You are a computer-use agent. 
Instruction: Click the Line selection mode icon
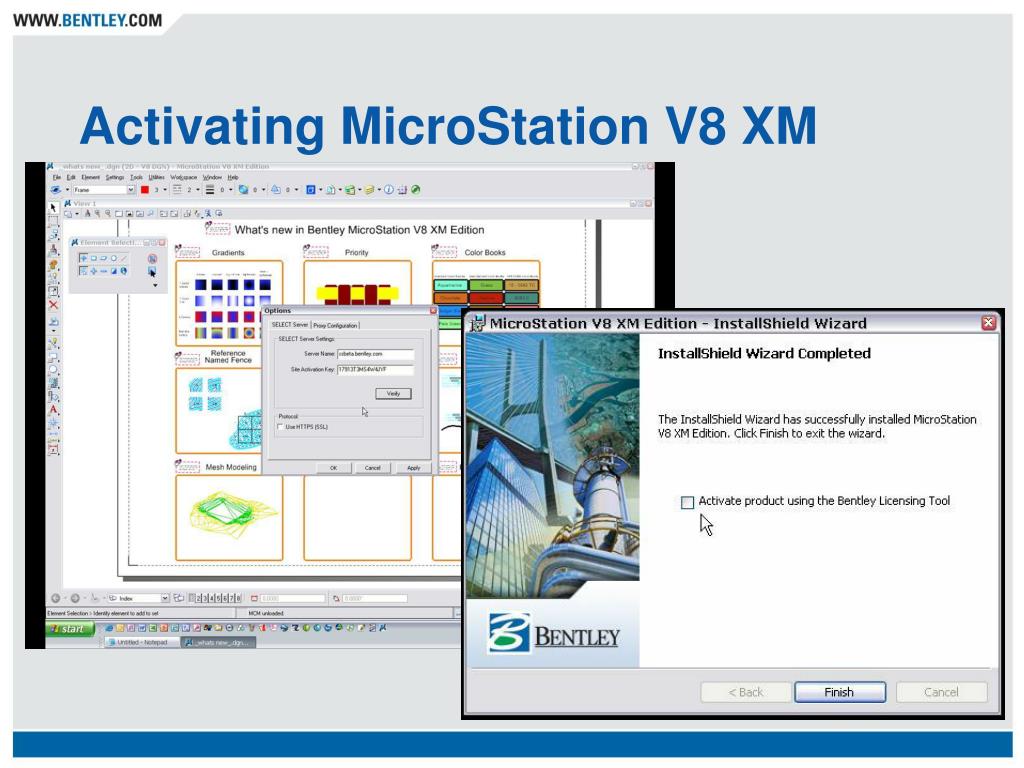point(124,258)
